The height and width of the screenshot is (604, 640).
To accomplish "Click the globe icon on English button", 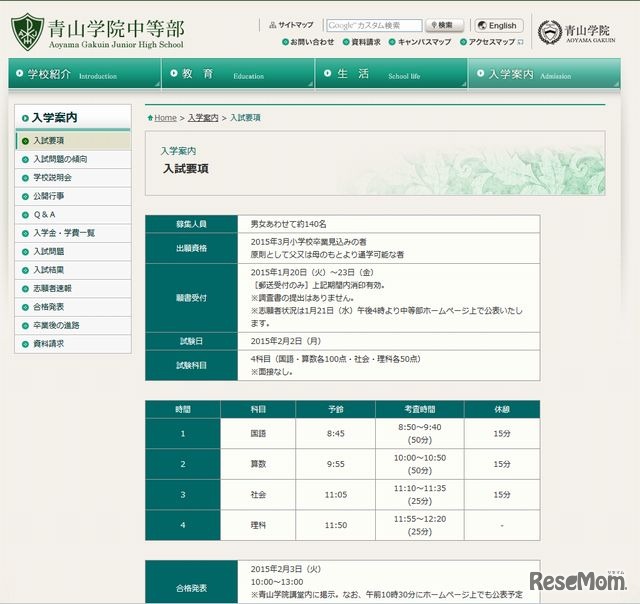I will point(482,25).
